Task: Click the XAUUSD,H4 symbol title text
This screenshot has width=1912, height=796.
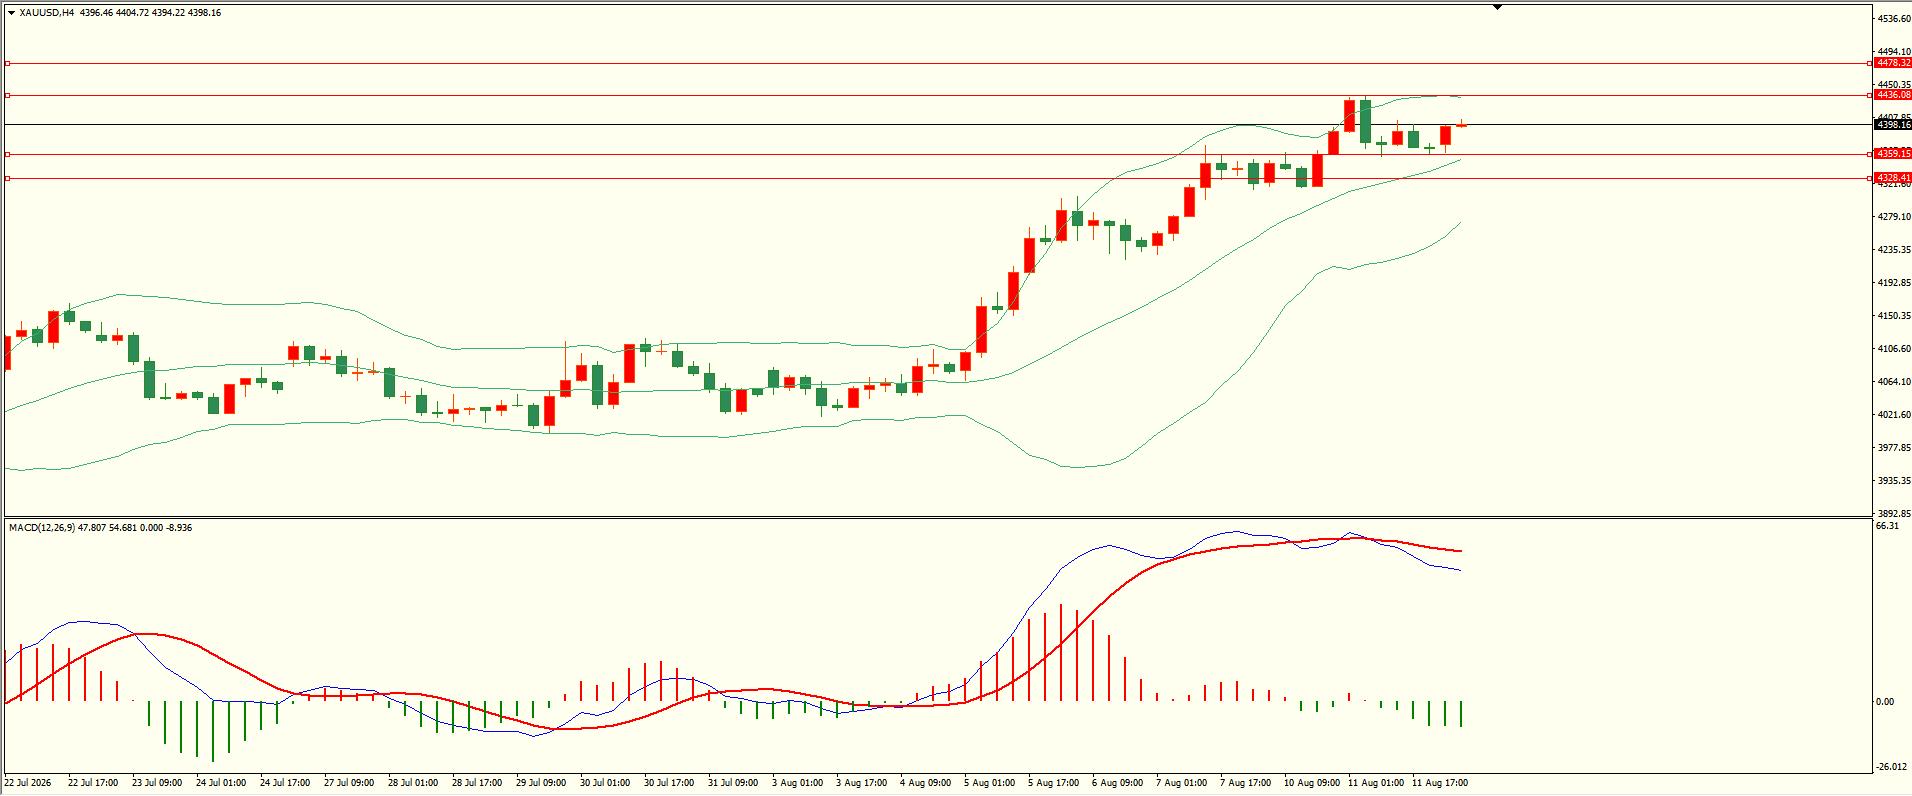Action: [47, 13]
